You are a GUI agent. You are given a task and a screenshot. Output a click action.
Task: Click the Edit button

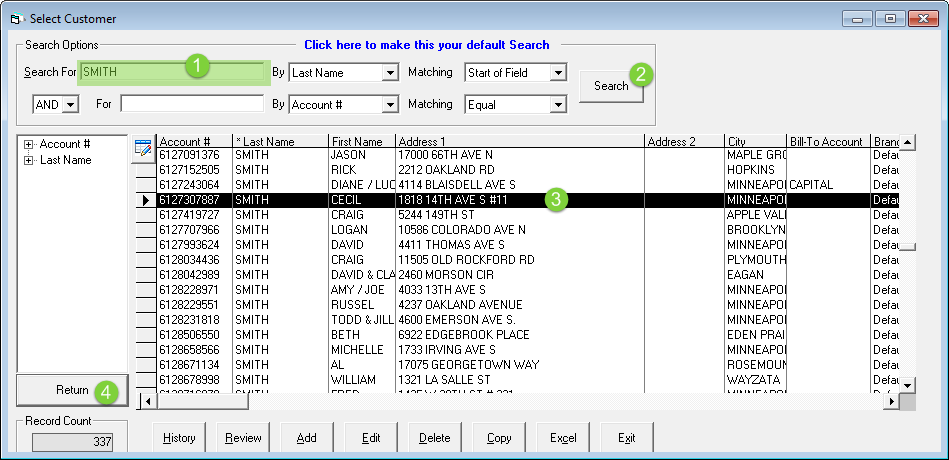click(x=371, y=438)
